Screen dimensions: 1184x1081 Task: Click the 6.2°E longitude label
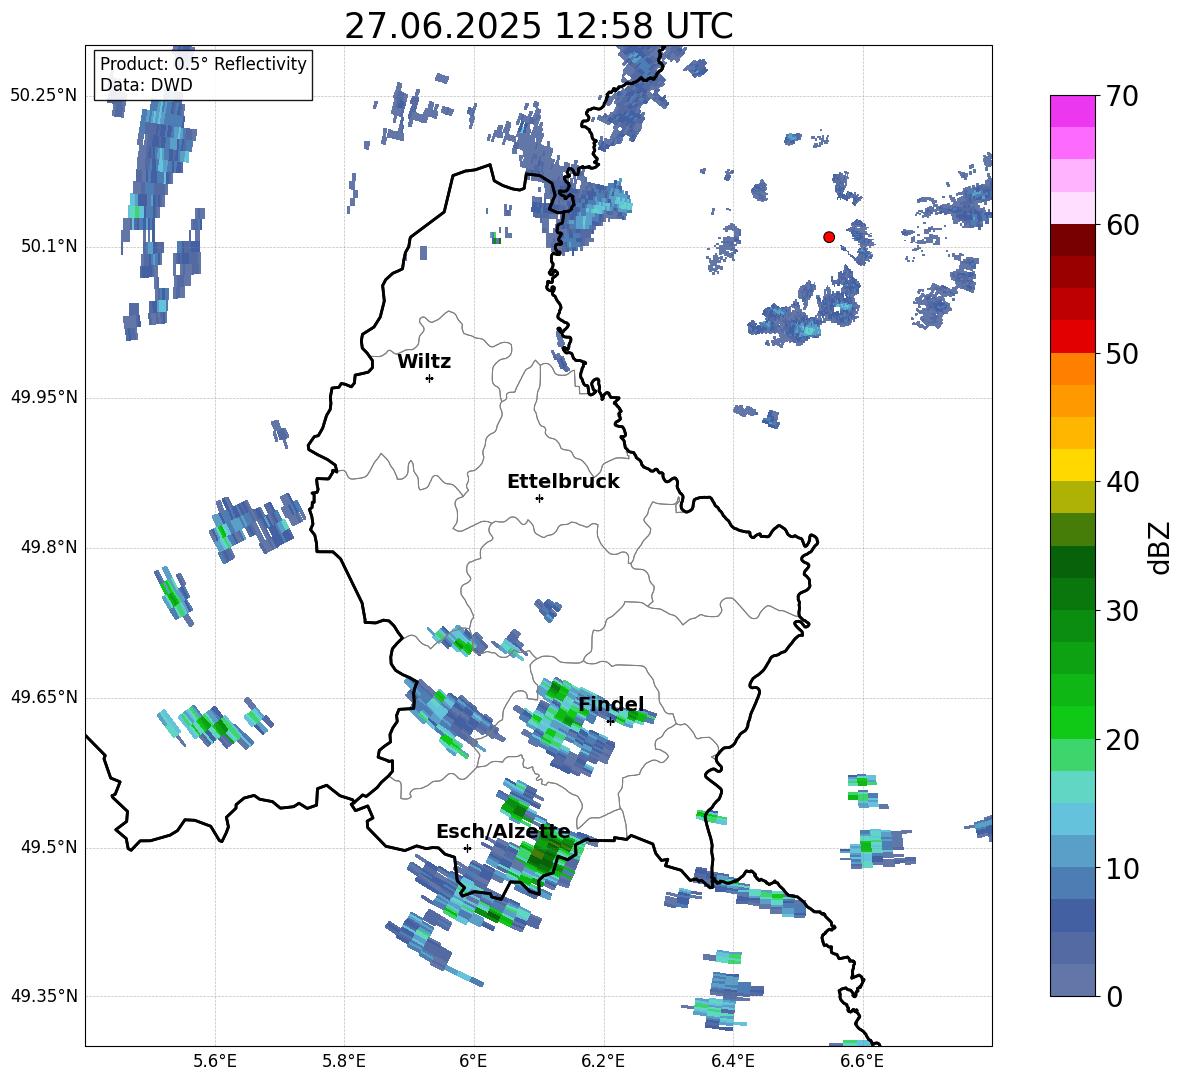point(603,1061)
